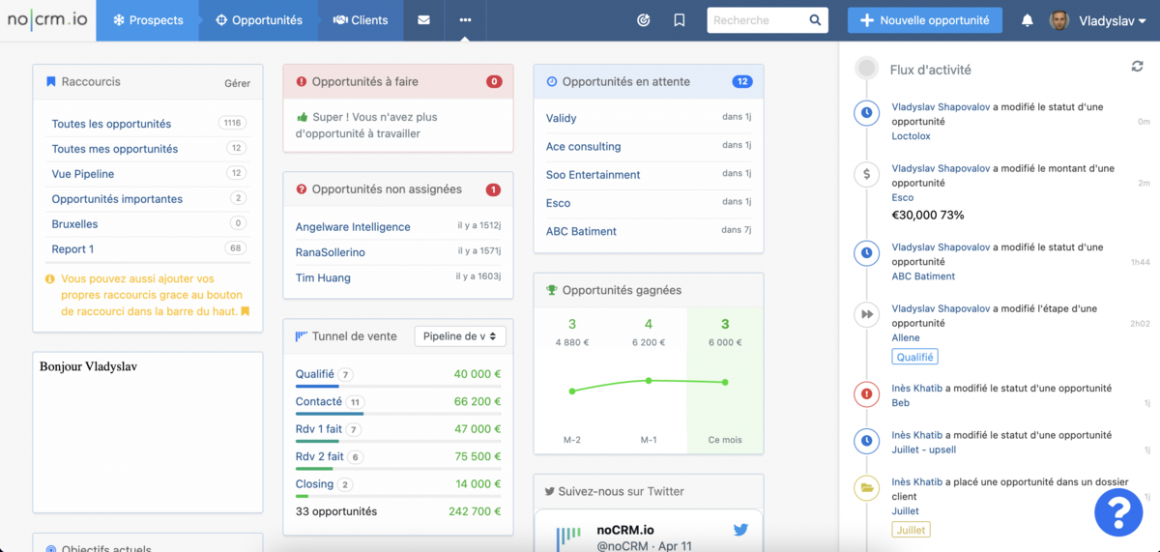Focus the Recherche search field
This screenshot has width=1160, height=552.
(x=757, y=20)
